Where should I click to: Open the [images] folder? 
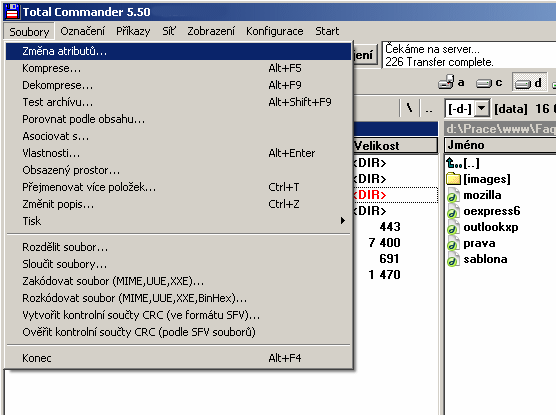pyautogui.click(x=478, y=179)
